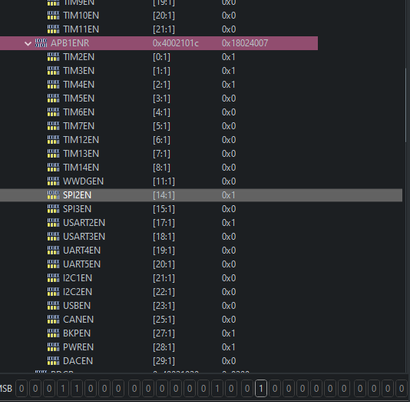Click the I2C2EN bitfield icon

pyautogui.click(x=53, y=292)
